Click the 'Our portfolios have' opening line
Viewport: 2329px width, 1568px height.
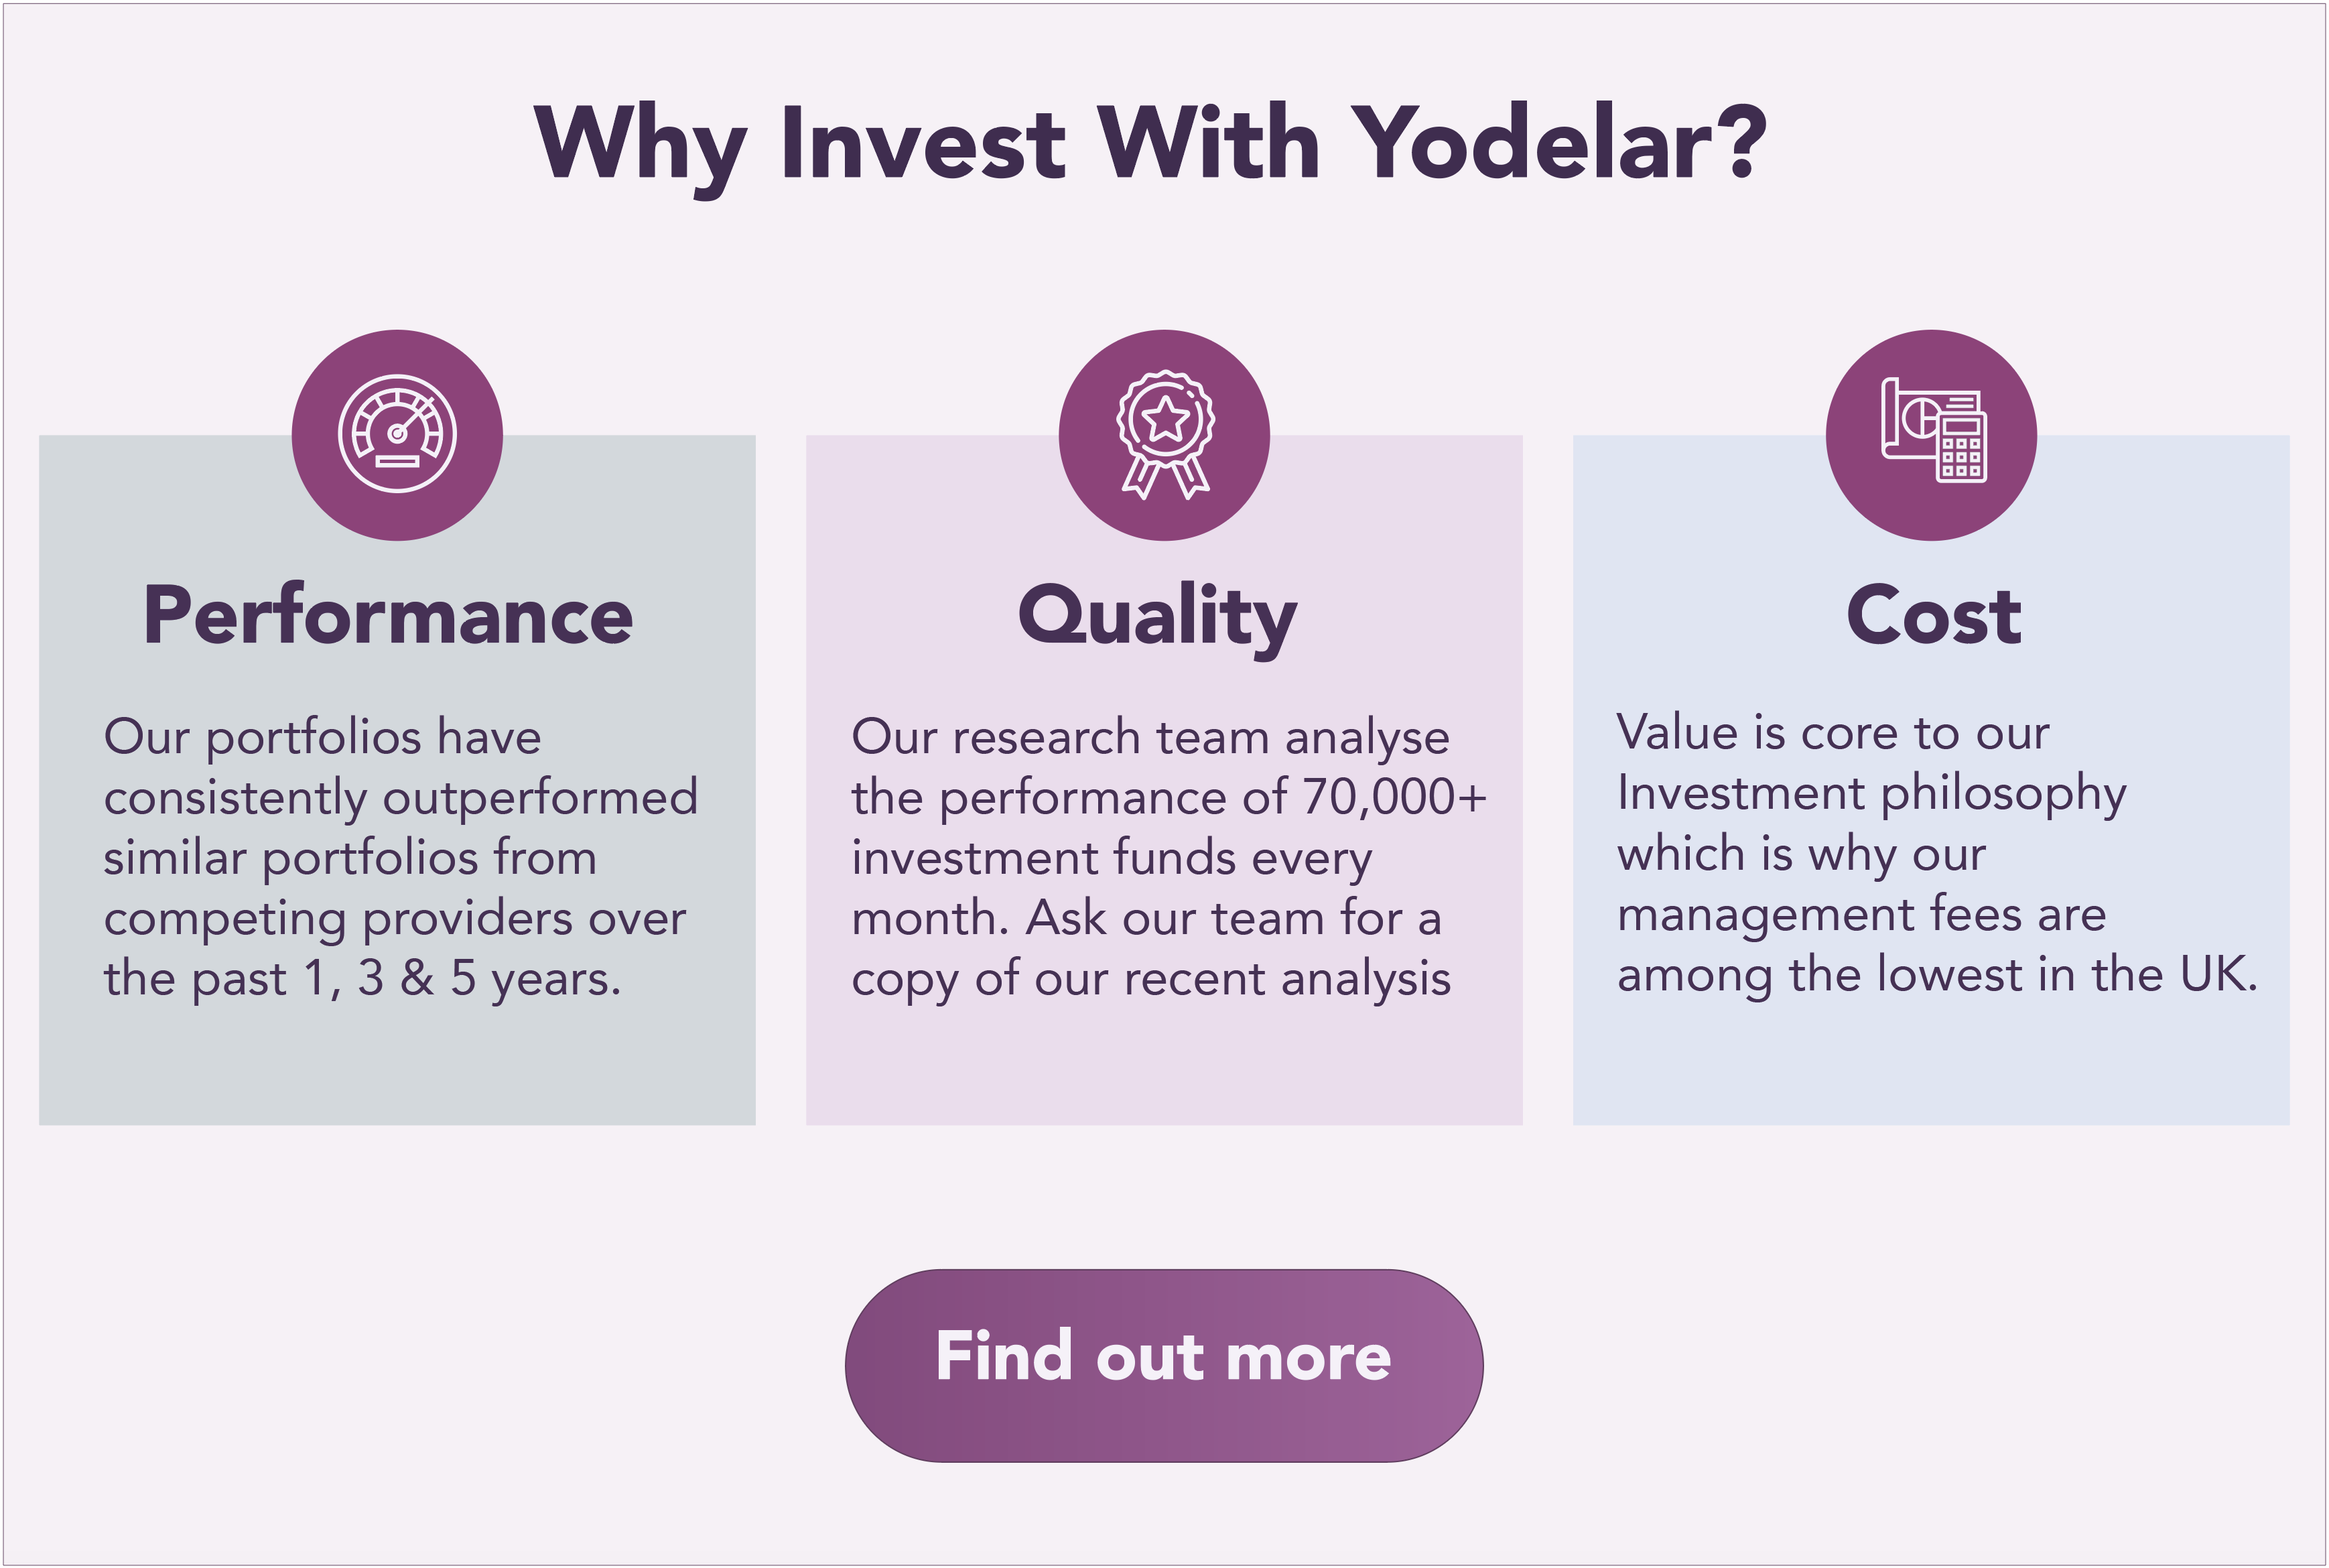point(322,737)
